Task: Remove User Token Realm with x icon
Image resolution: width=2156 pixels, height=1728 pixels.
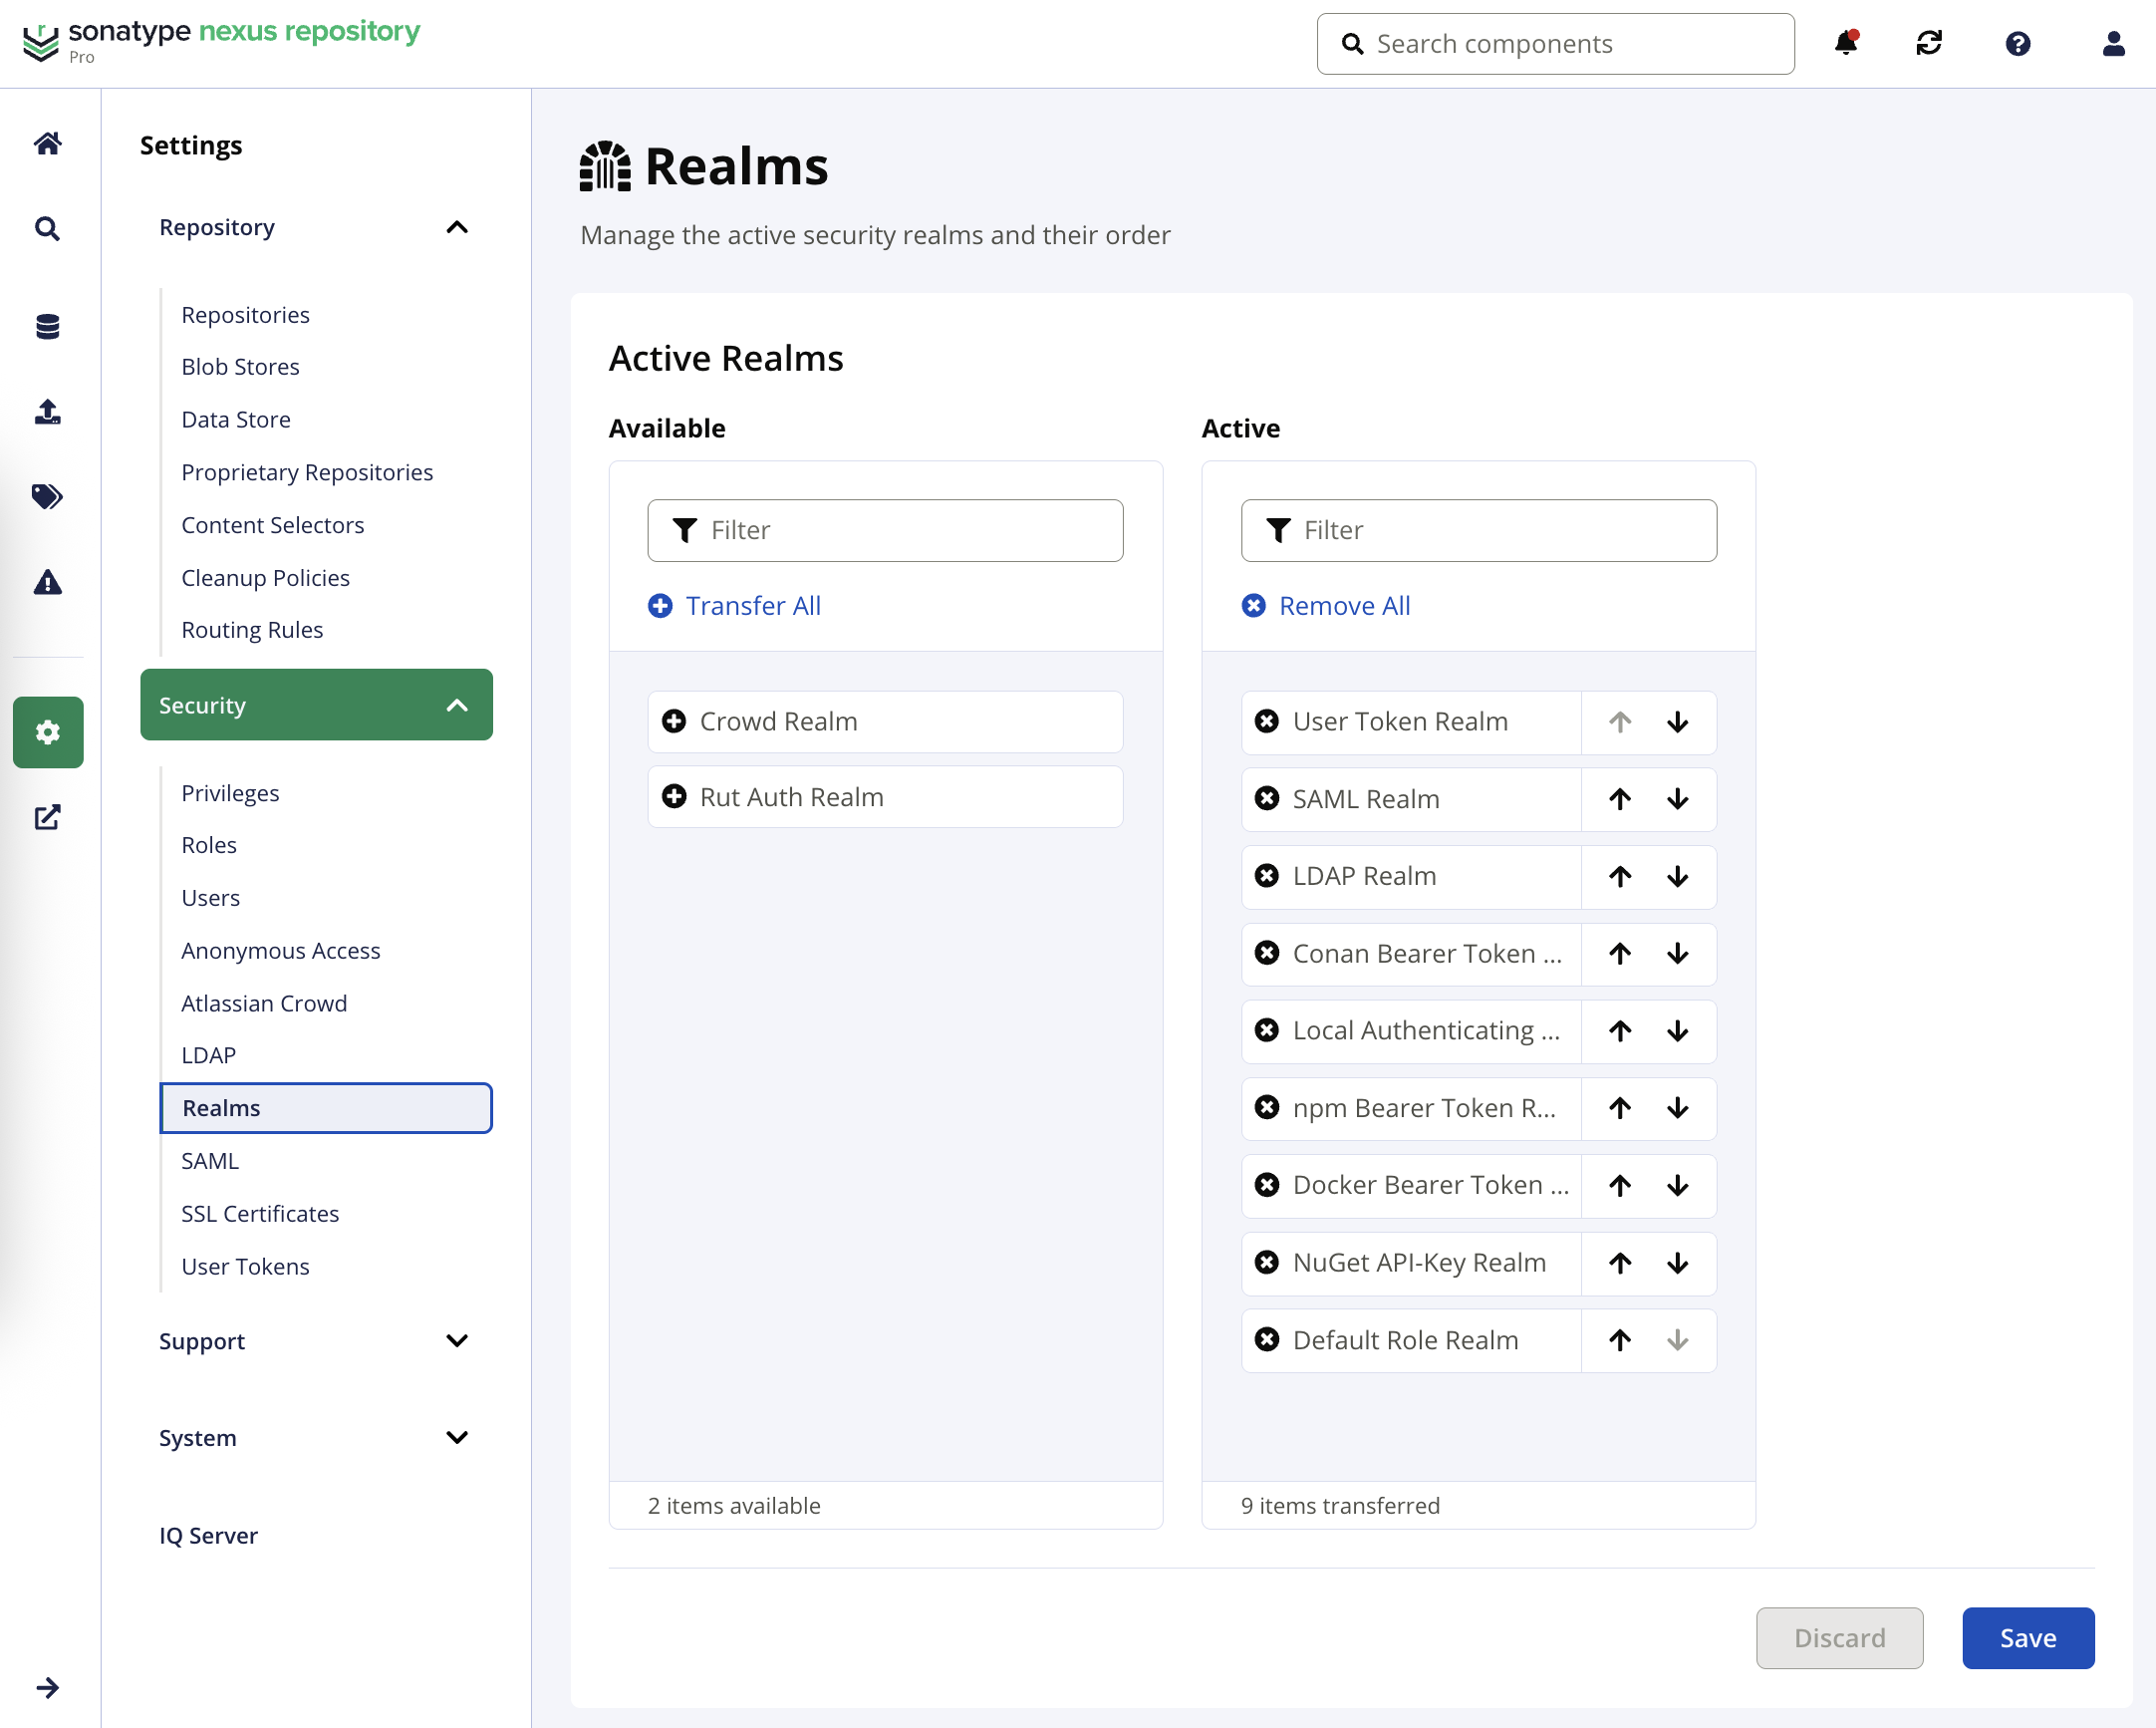Action: pos(1266,721)
